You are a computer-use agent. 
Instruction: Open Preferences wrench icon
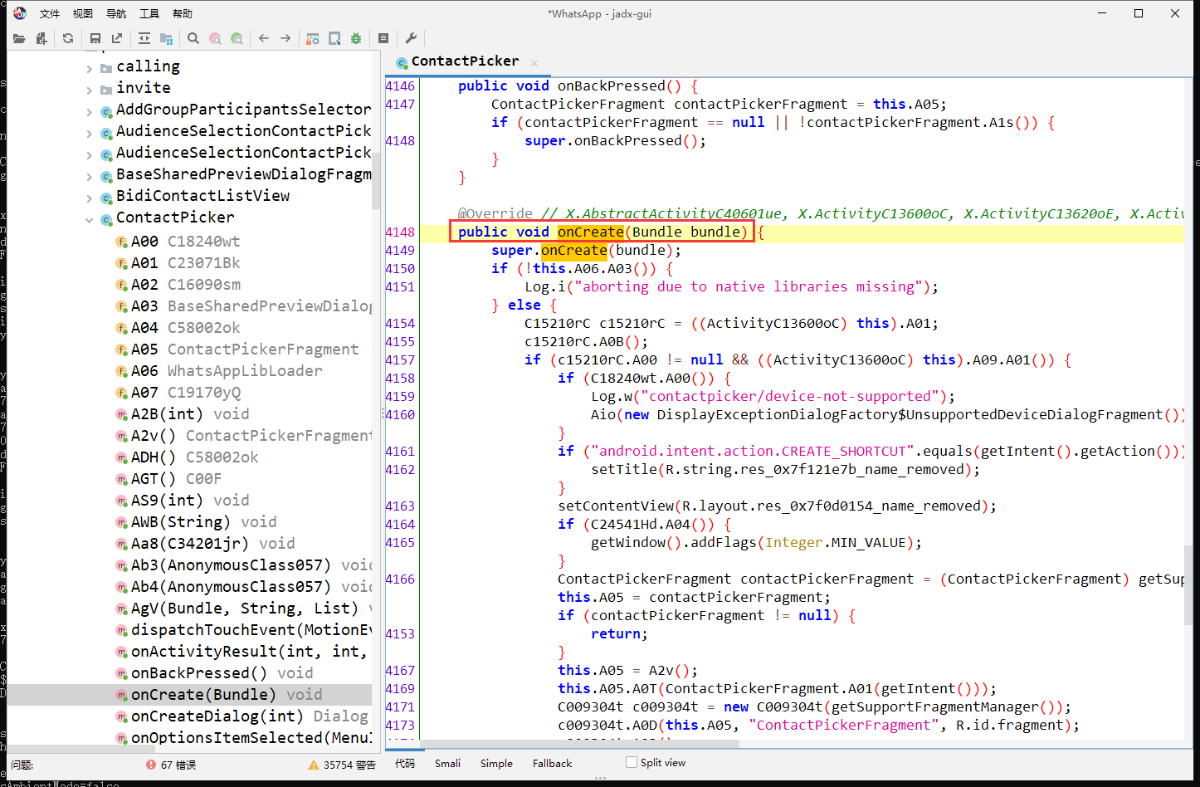(x=411, y=39)
